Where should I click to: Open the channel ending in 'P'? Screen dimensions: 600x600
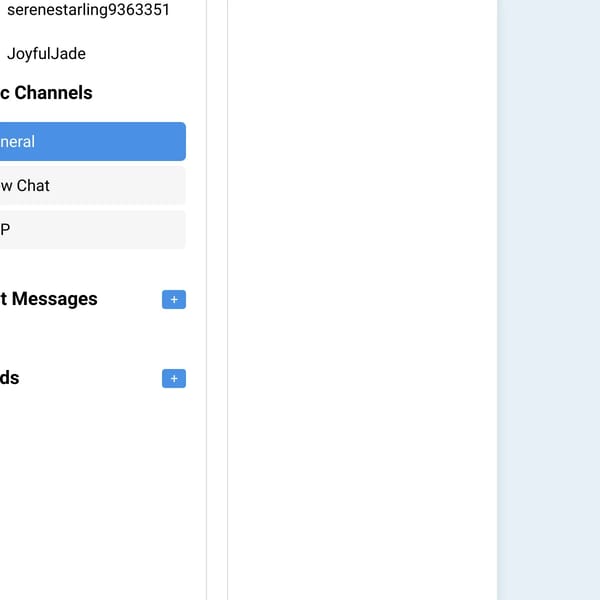(93, 230)
